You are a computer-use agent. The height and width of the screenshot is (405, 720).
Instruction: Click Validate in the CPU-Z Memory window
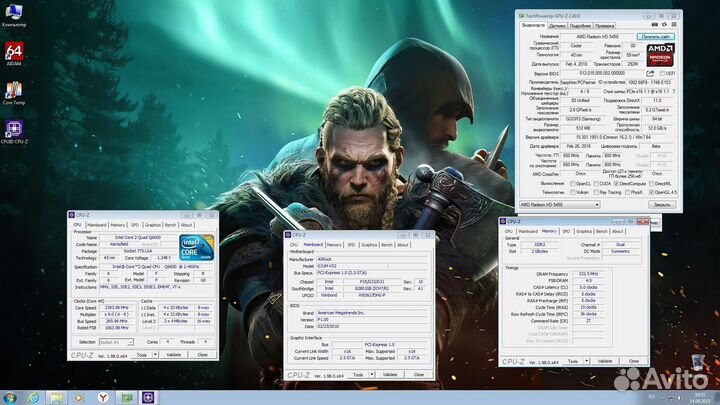[x=605, y=361]
